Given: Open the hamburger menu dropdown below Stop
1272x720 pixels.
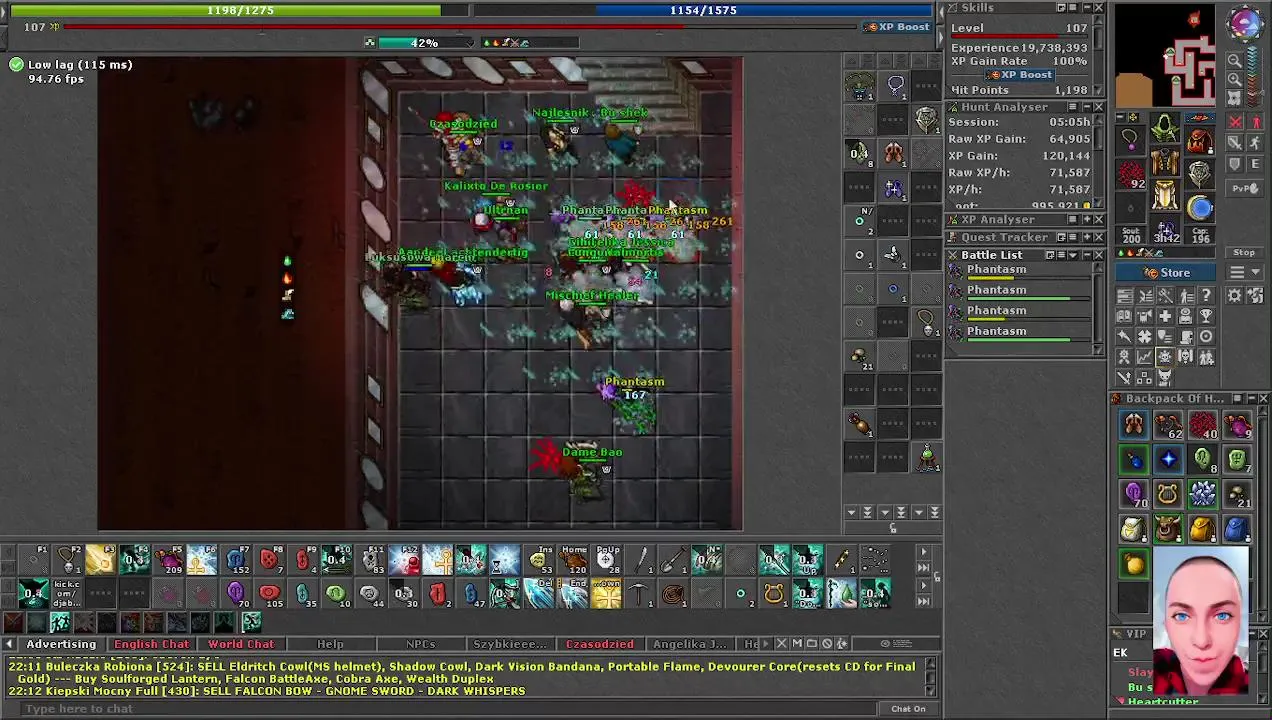Looking at the screenshot, I should pyautogui.click(x=1244, y=272).
